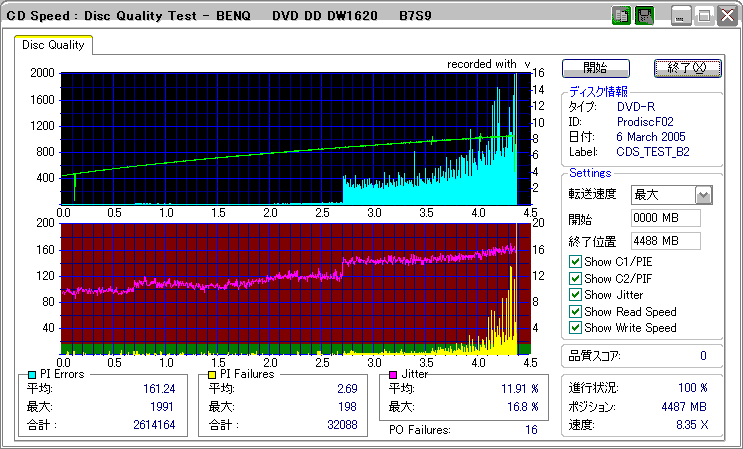
Task: Click the disc ID ProdiscF02
Action: coord(645,122)
